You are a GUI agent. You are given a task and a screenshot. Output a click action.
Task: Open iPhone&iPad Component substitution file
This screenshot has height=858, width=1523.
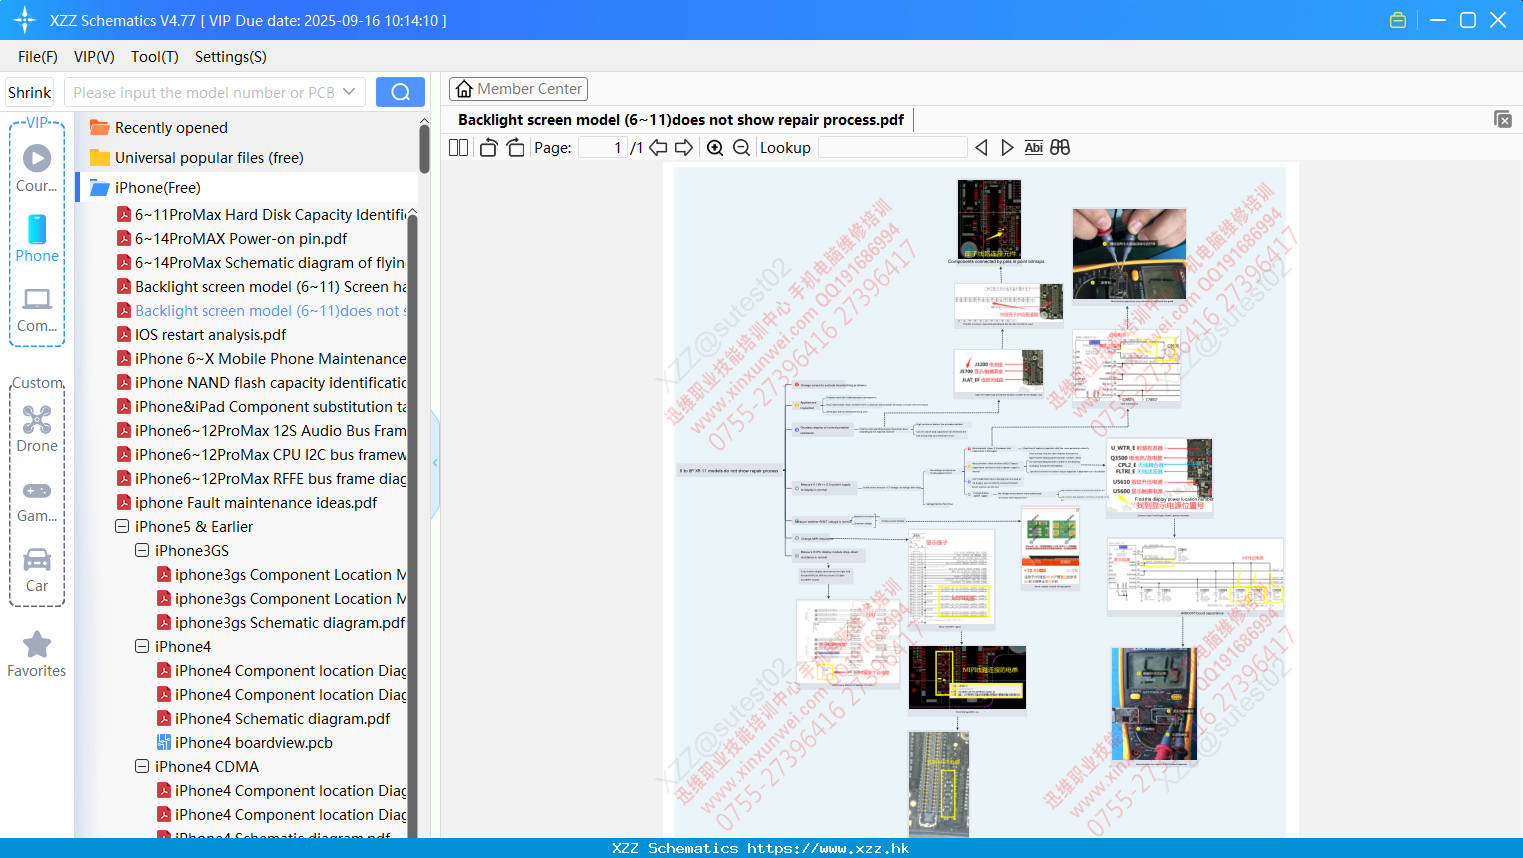click(x=261, y=407)
